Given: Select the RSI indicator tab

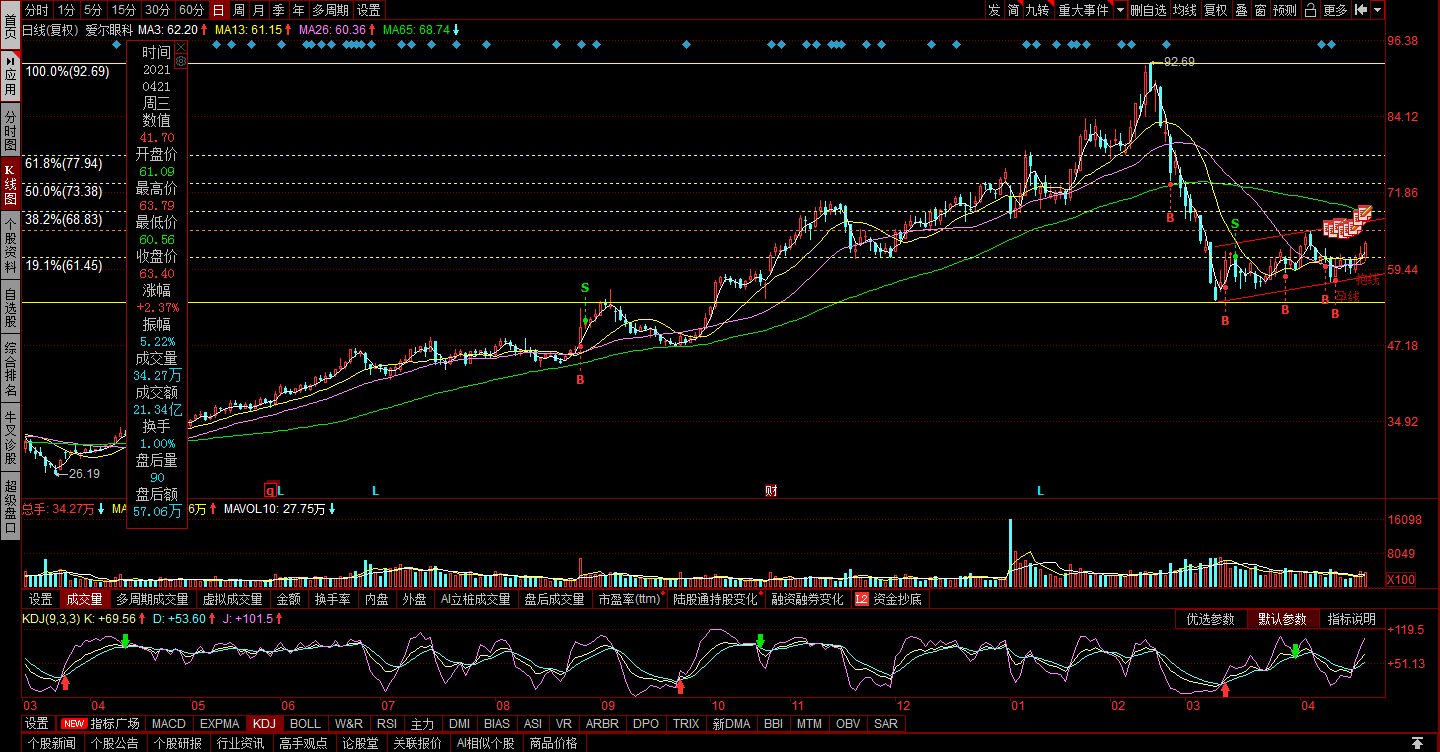Looking at the screenshot, I should (x=387, y=723).
